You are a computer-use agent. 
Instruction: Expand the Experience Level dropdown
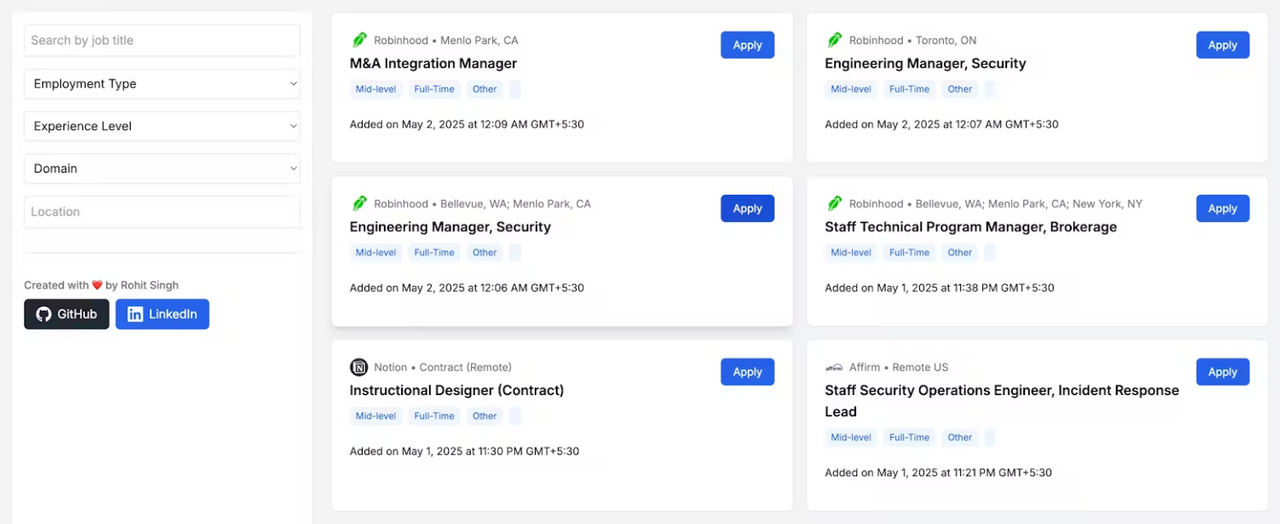pyautogui.click(x=162, y=126)
